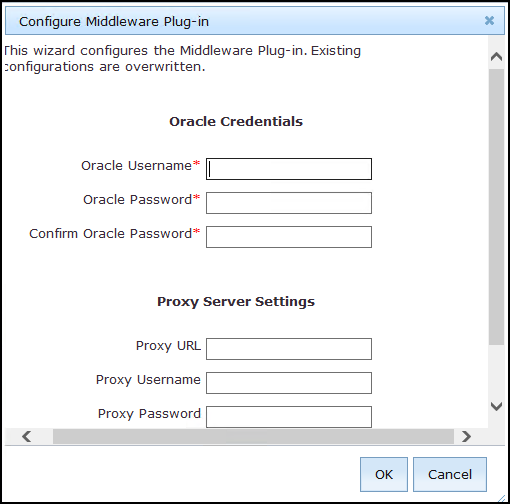Click the vertical scrollbar down arrow
510x504 pixels.
[x=496, y=406]
